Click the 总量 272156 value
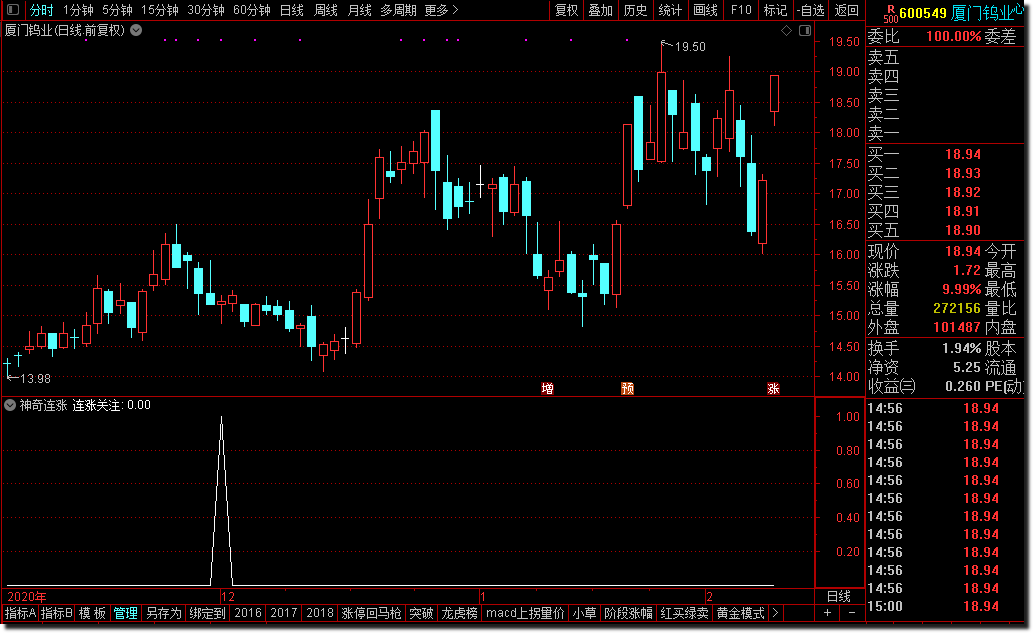Viewport: 1034px width, 633px height. pyautogui.click(x=957, y=308)
